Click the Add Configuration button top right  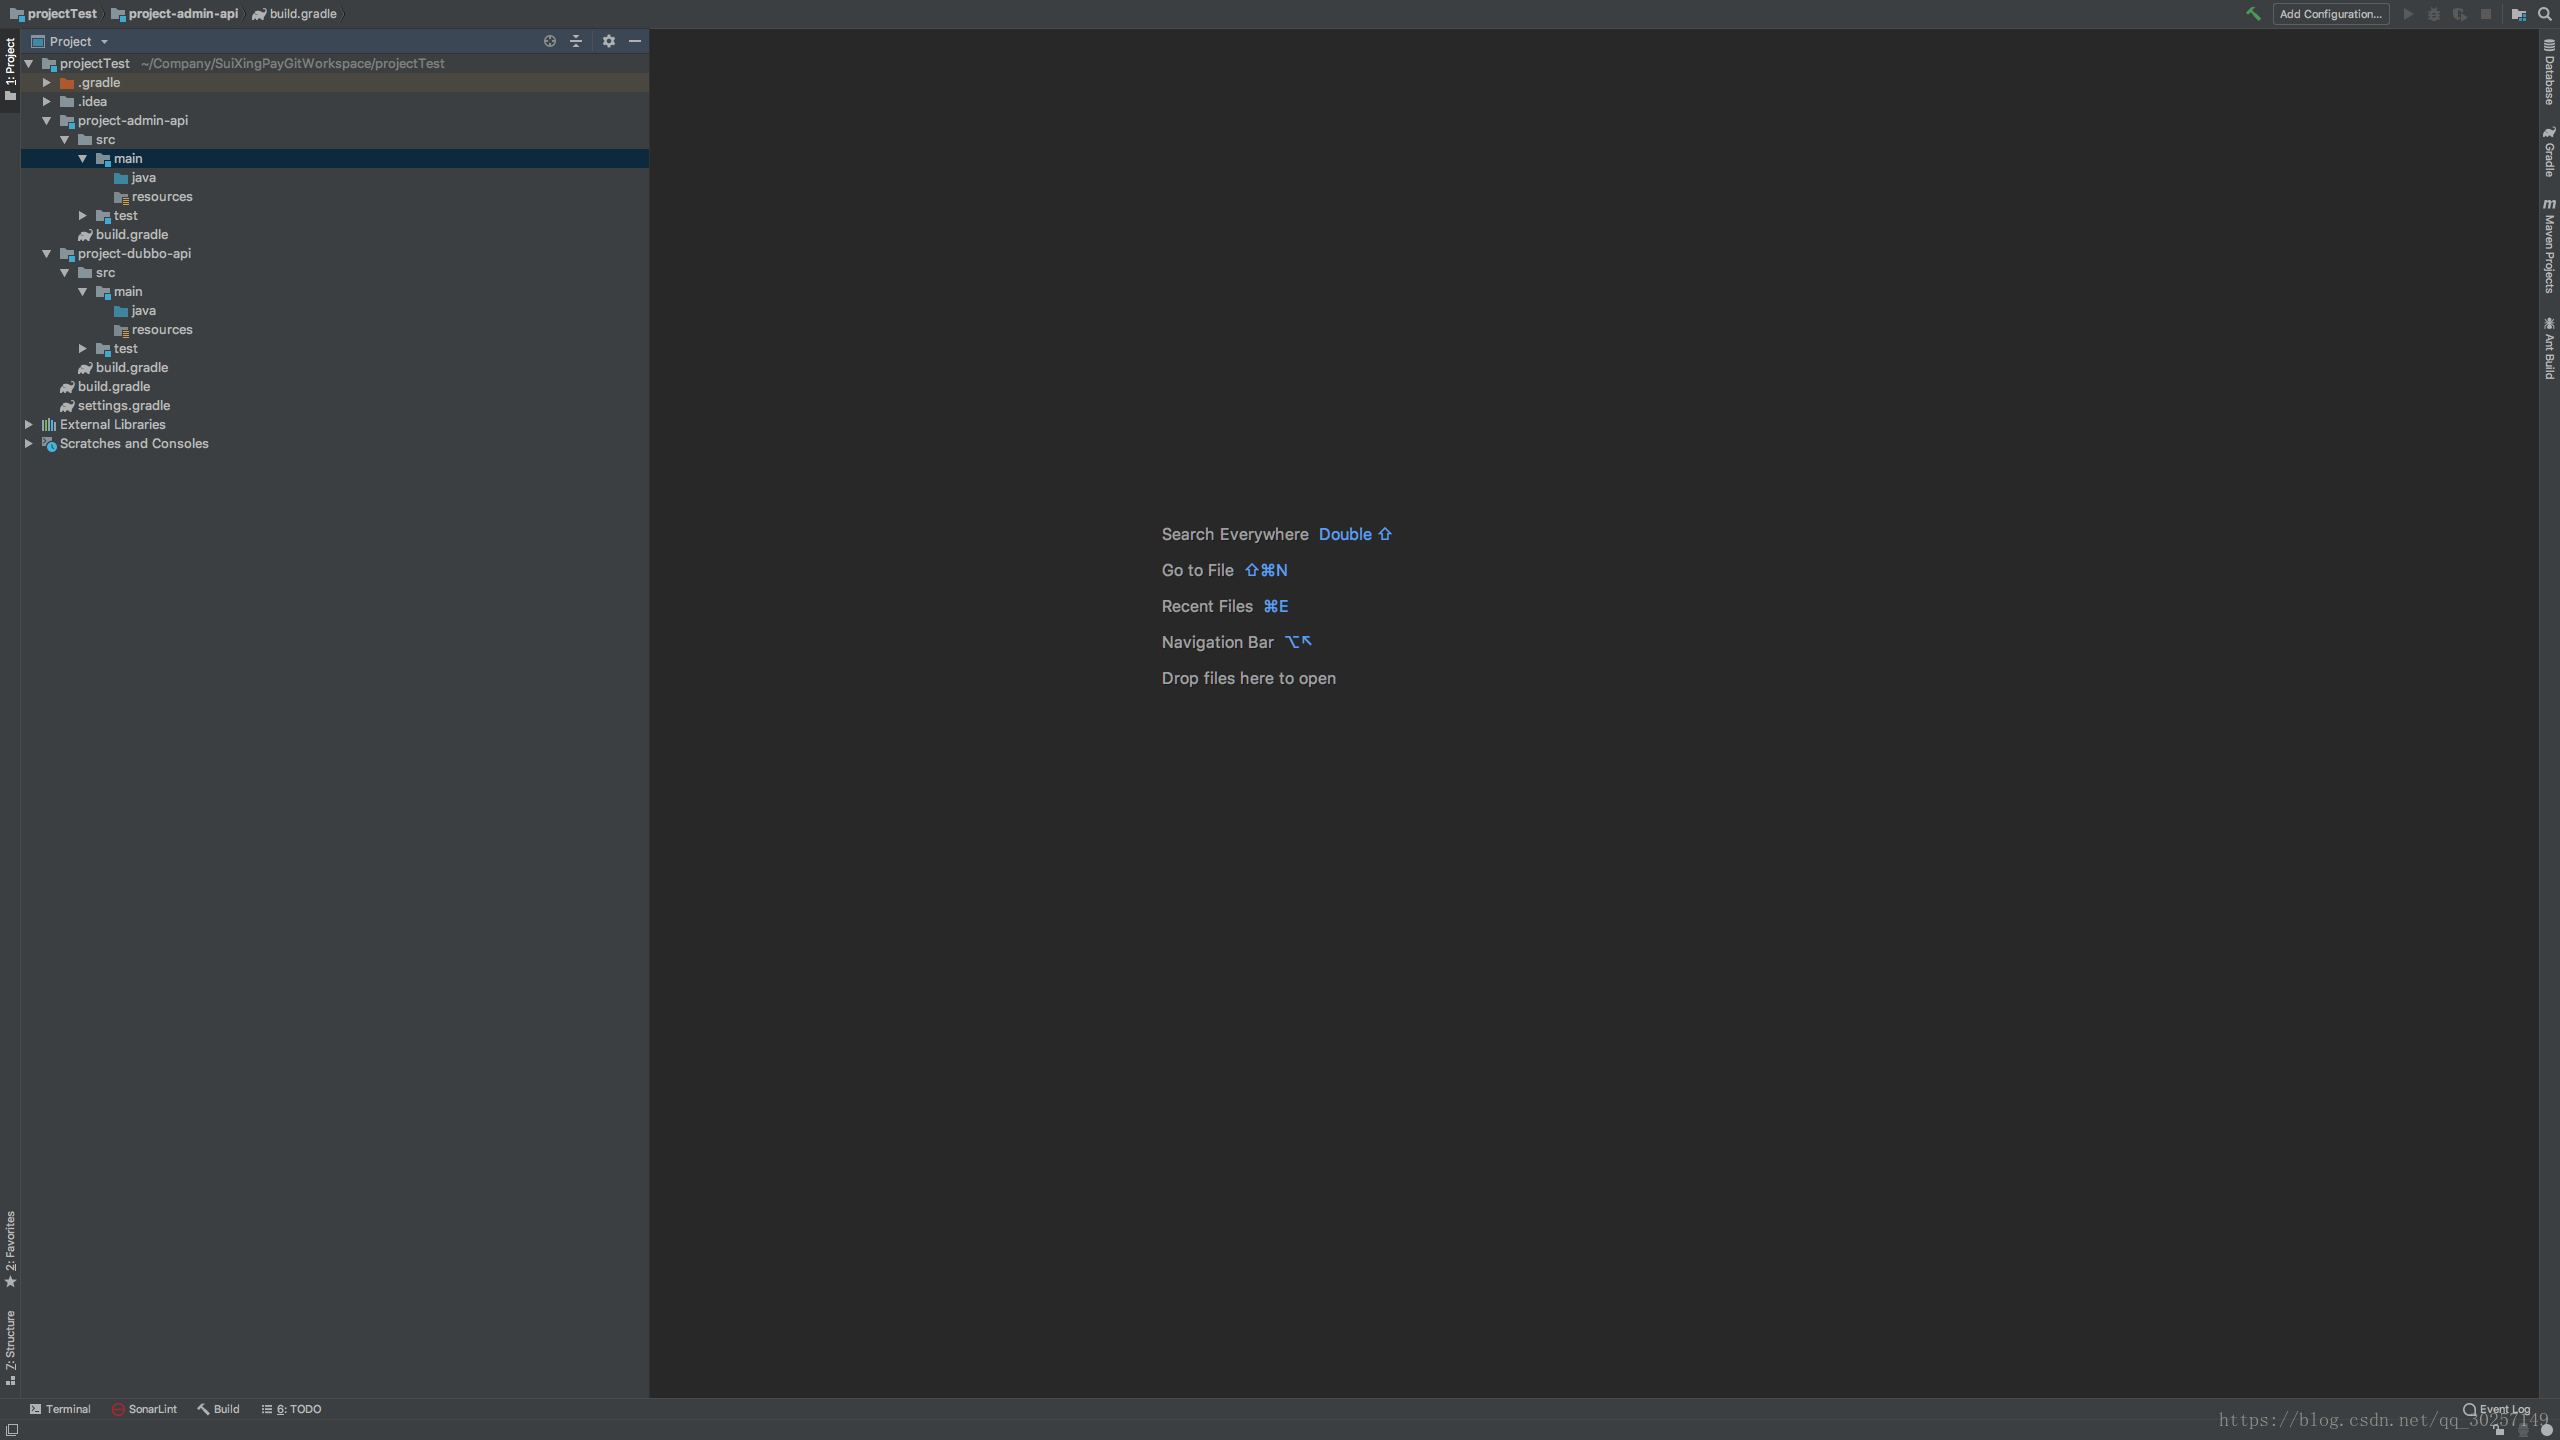(x=2330, y=14)
